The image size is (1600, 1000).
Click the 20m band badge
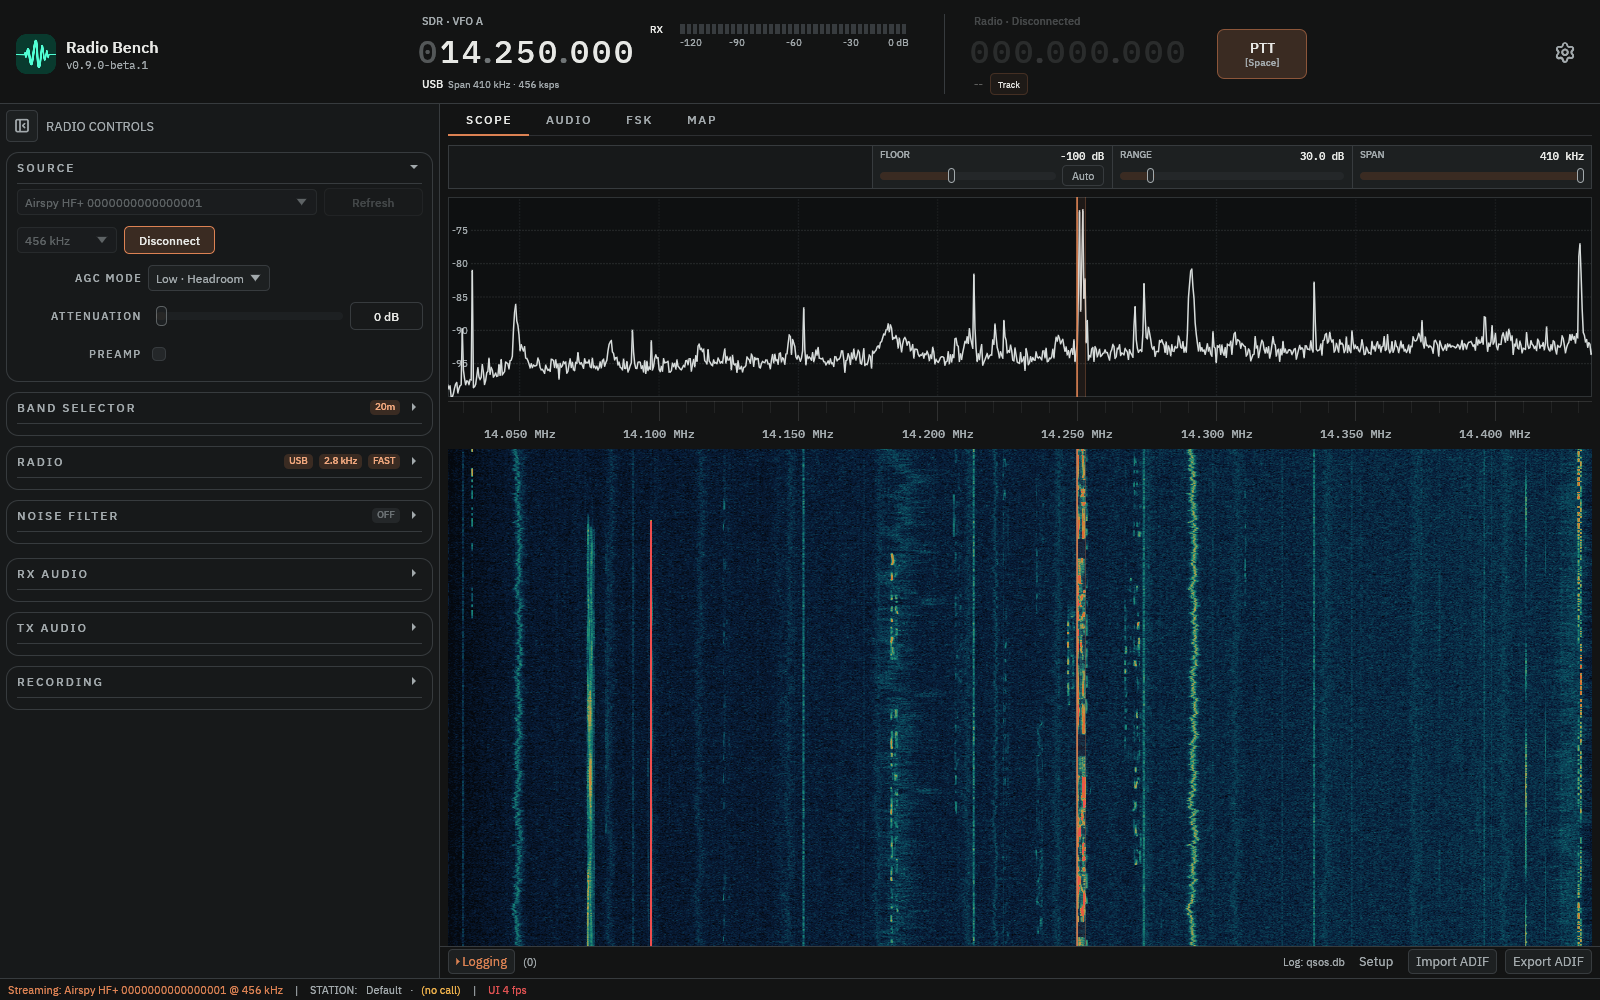[x=385, y=407]
